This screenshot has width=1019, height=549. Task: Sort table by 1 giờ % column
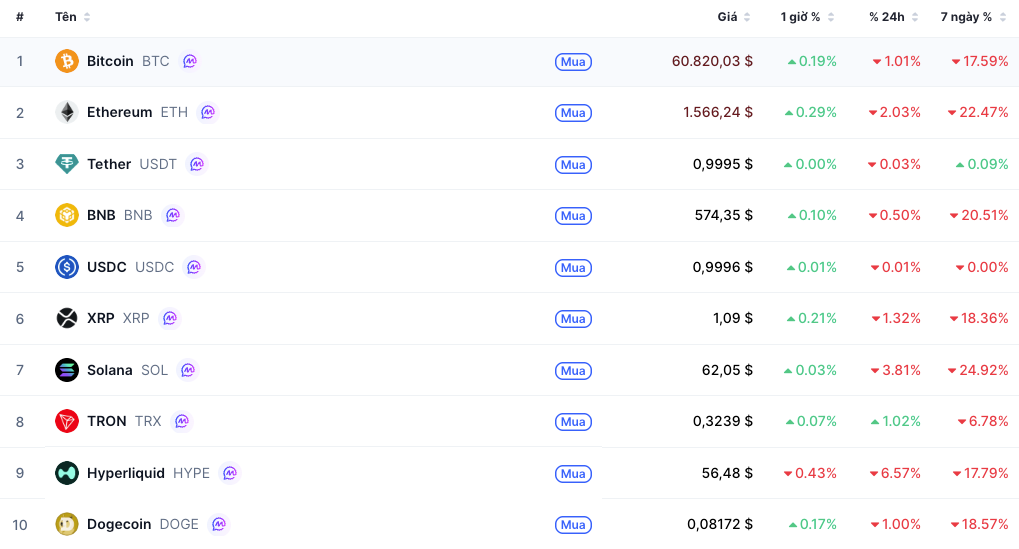pos(807,17)
